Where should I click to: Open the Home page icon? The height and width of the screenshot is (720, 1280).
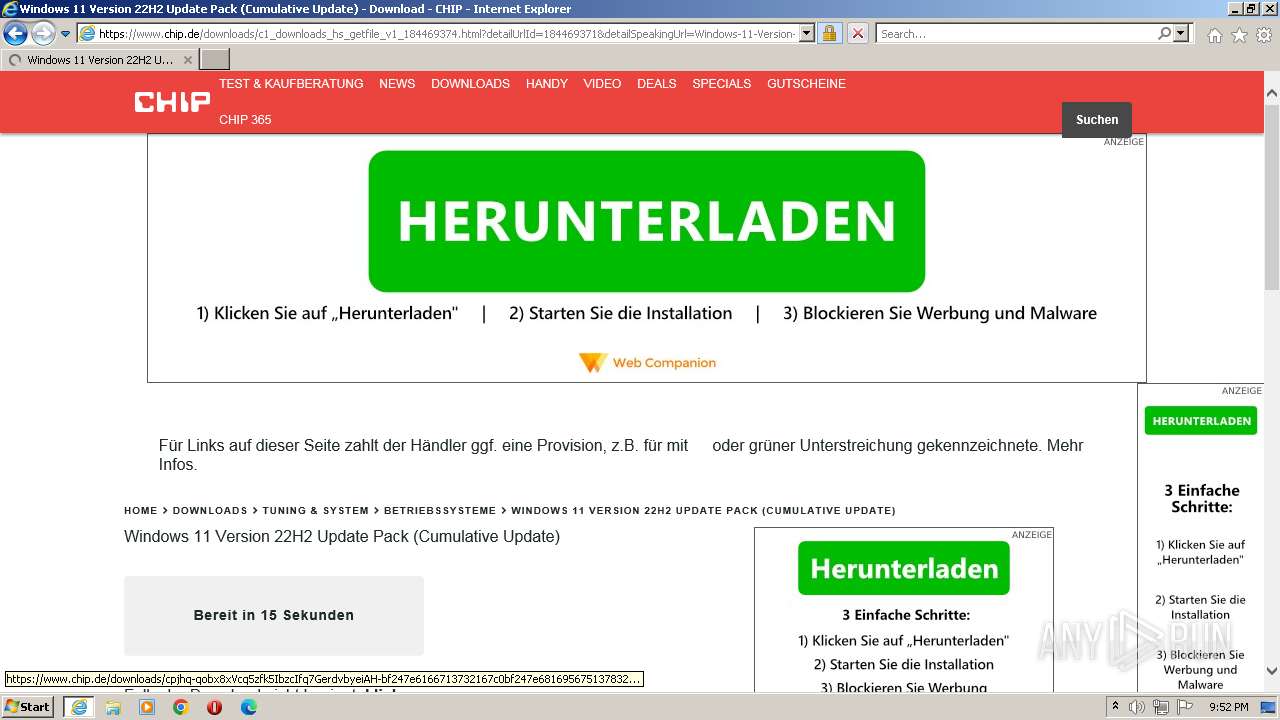1214,35
